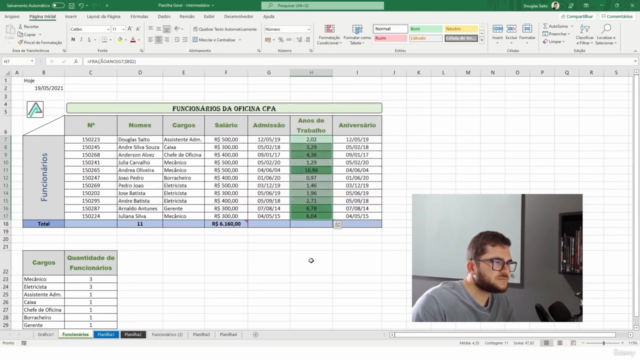
Task: Open Comentários pane
Action: click(x=617, y=16)
